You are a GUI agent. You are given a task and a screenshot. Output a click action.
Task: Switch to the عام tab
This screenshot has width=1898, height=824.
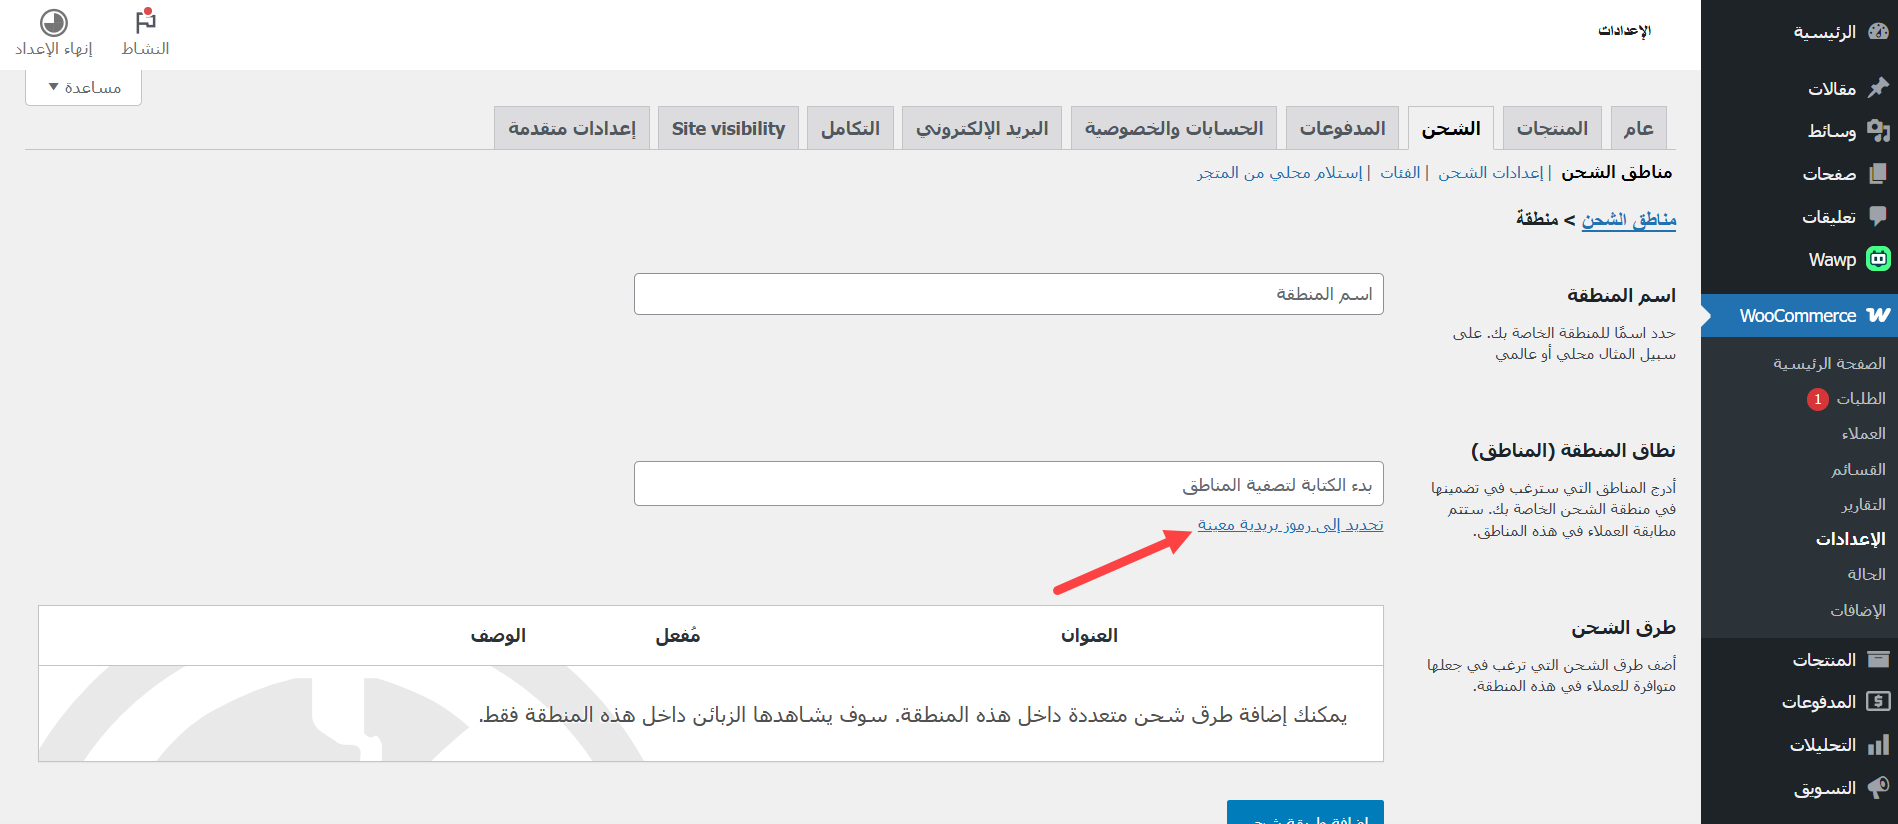click(x=1639, y=128)
